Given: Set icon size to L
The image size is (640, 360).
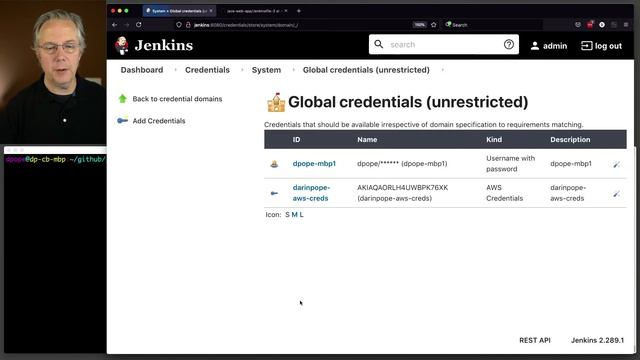Looking at the screenshot, I should pyautogui.click(x=301, y=215).
